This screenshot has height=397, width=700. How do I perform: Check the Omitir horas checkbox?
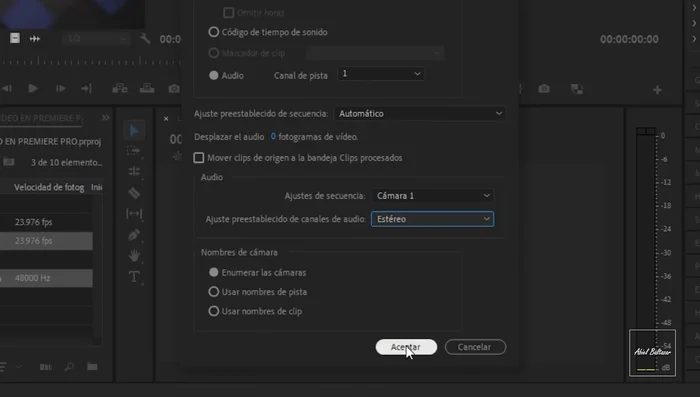click(x=229, y=13)
